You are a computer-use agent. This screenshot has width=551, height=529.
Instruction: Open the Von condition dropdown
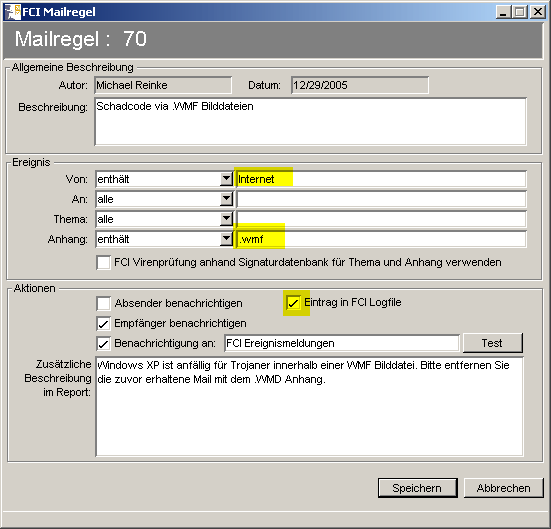pos(226,179)
